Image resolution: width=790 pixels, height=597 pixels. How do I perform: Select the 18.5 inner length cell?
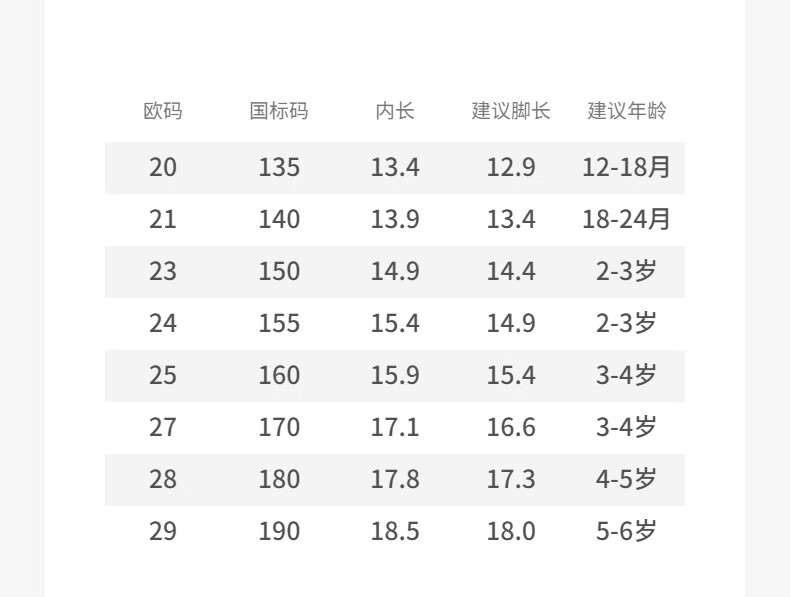(x=395, y=531)
